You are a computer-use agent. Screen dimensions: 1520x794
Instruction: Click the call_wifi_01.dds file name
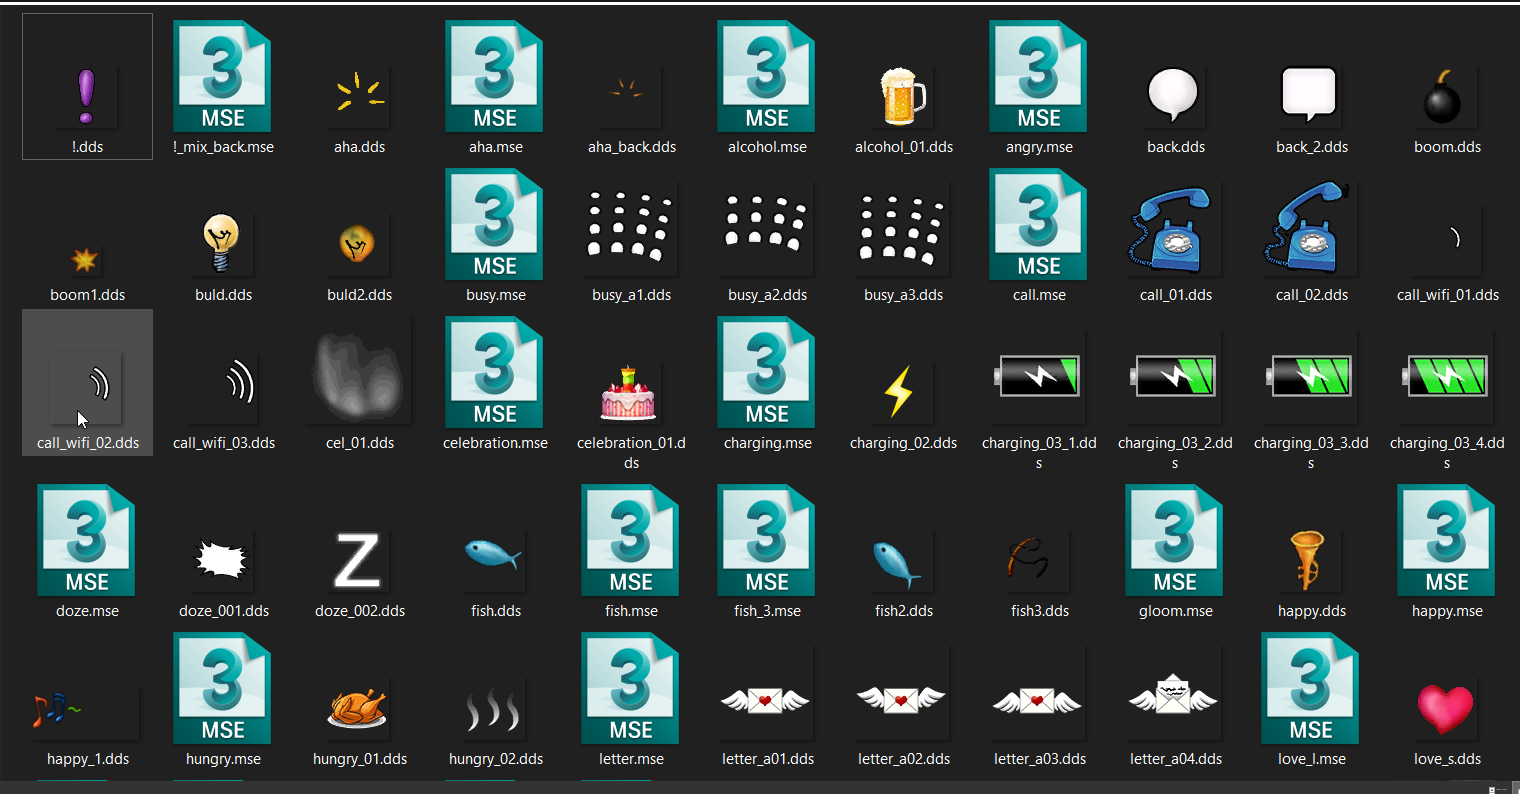pos(1447,295)
